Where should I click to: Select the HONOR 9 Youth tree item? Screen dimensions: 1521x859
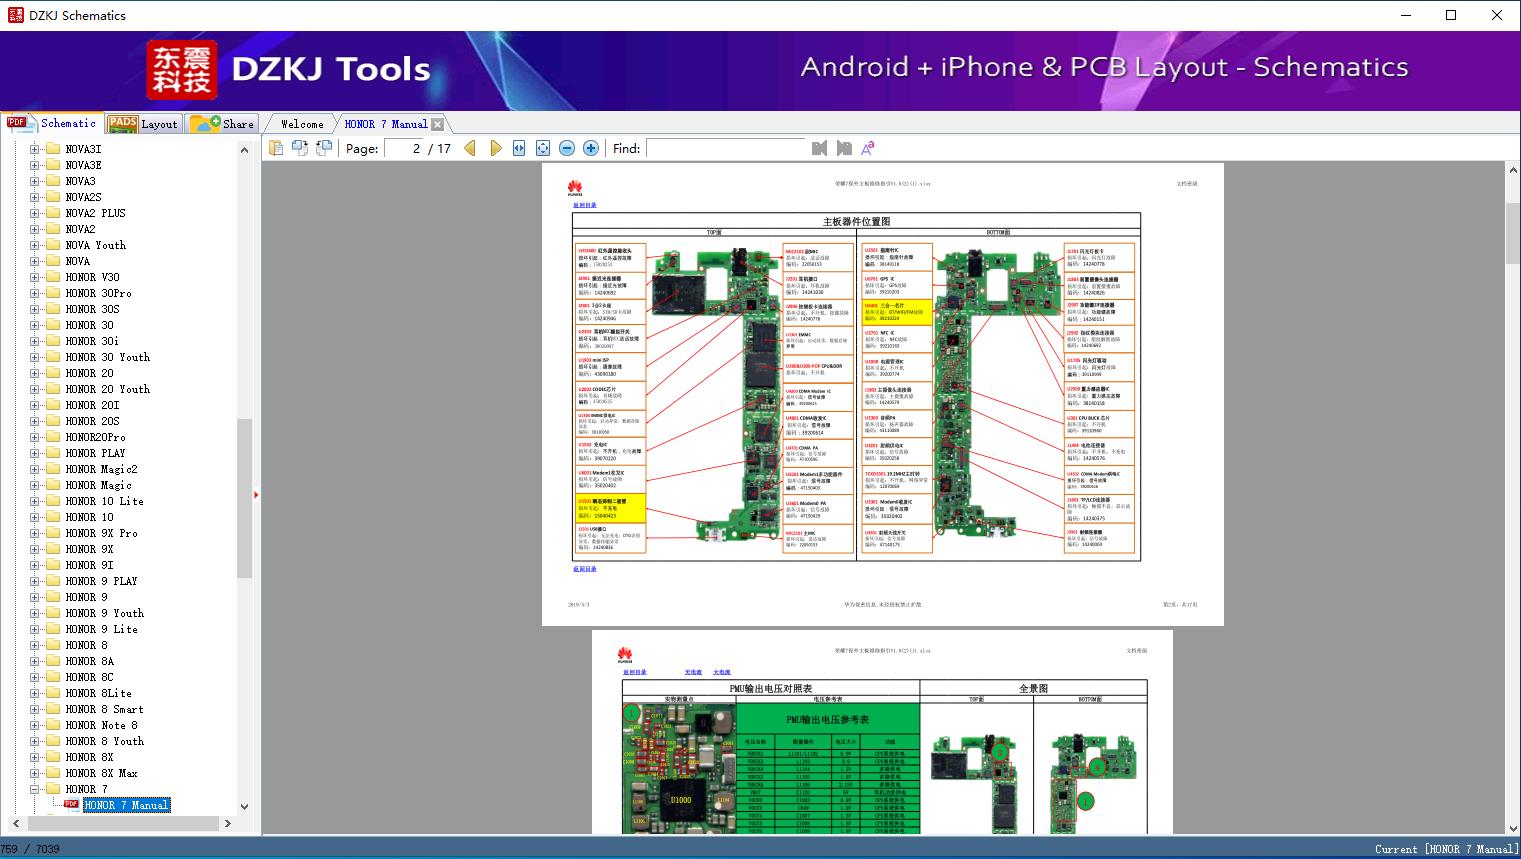click(105, 613)
